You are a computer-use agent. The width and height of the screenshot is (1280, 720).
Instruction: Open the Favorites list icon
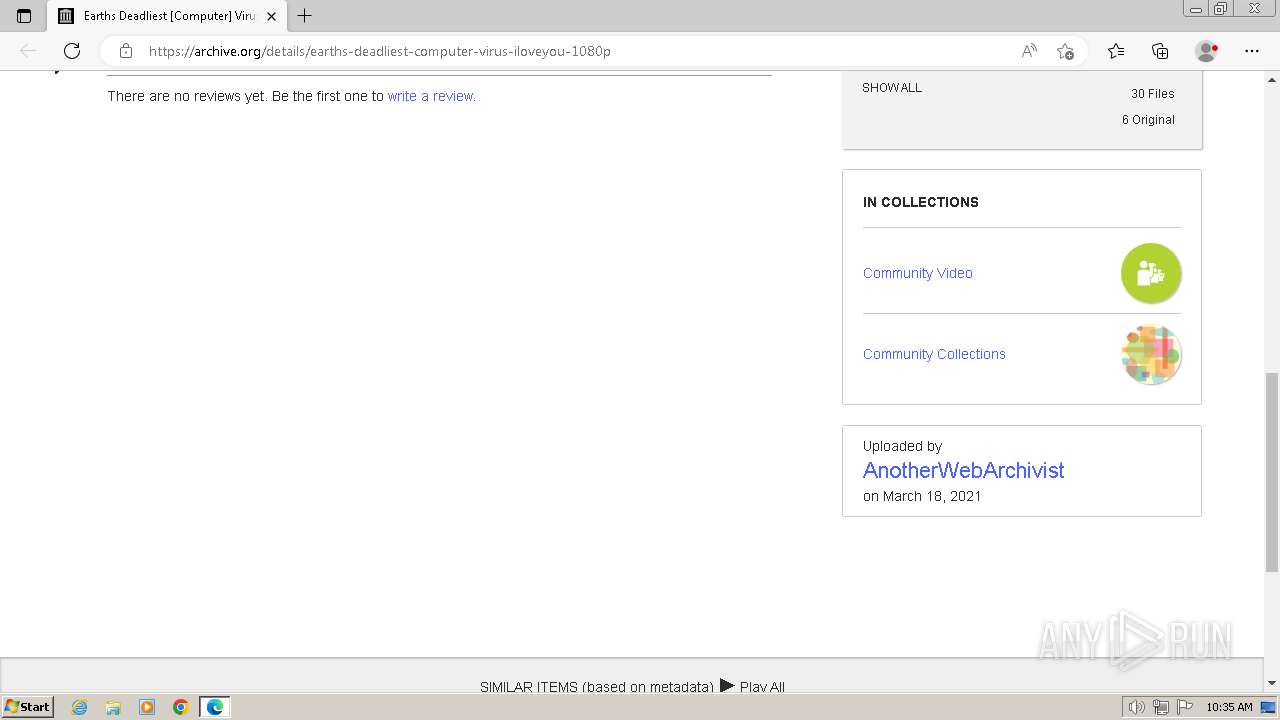click(x=1116, y=51)
